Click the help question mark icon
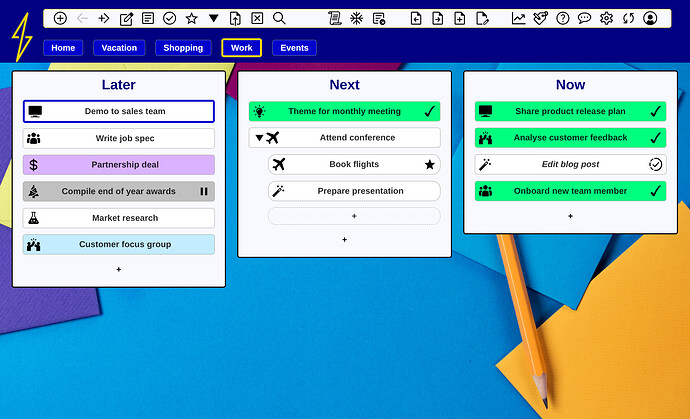 click(x=562, y=18)
